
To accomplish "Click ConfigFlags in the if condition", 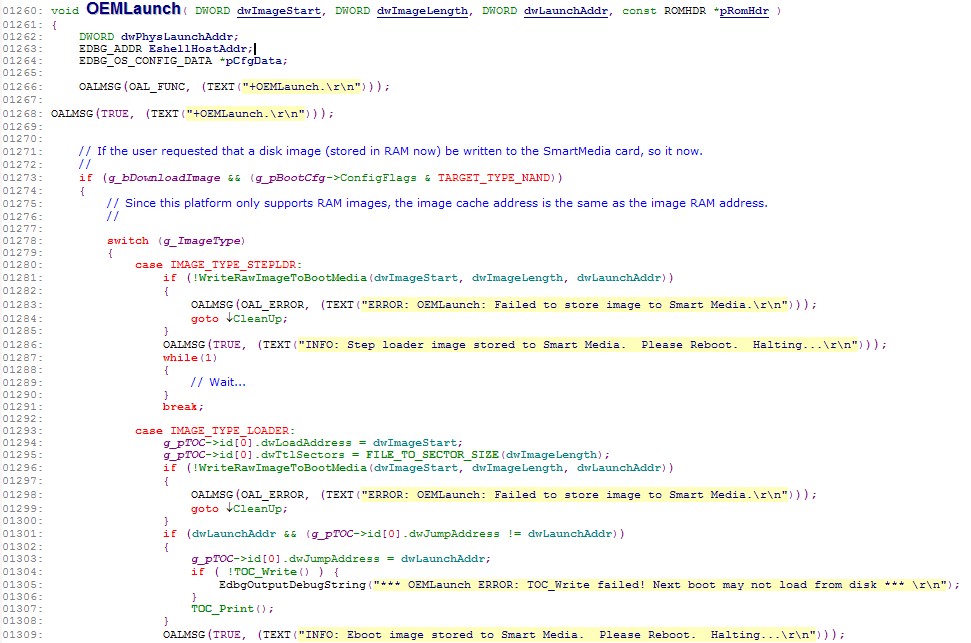I will tap(378, 178).
